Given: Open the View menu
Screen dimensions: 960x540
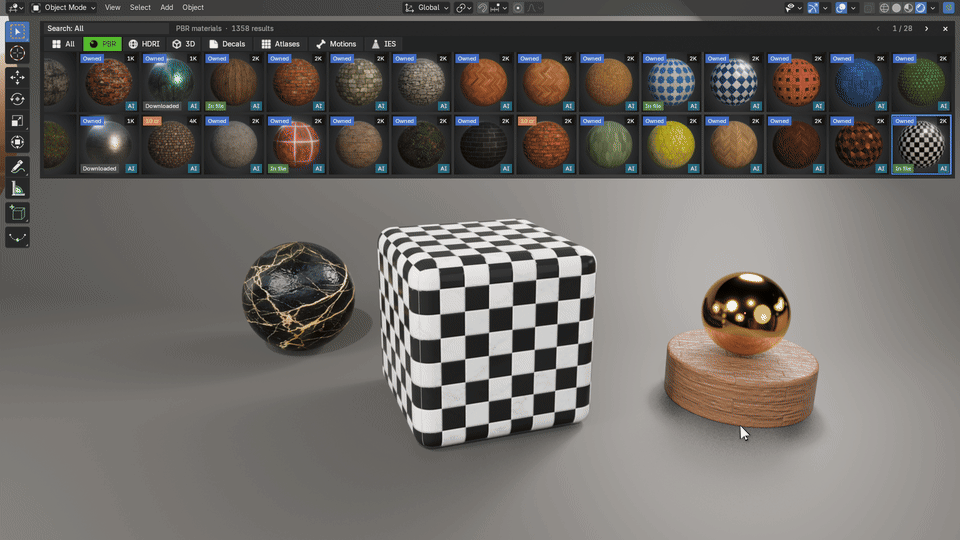Looking at the screenshot, I should 112,8.
